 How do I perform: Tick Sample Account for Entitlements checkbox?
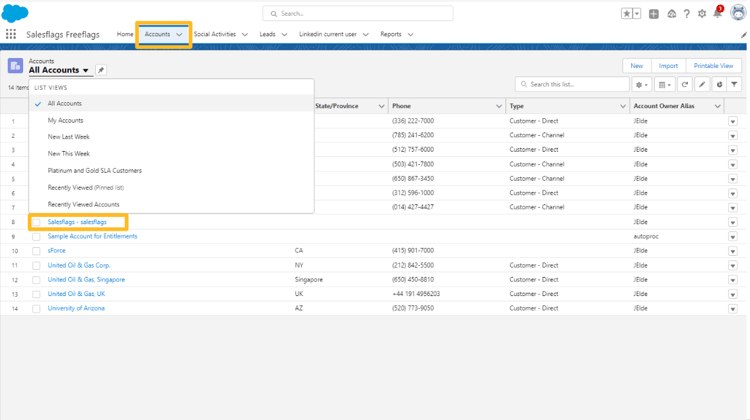point(36,237)
